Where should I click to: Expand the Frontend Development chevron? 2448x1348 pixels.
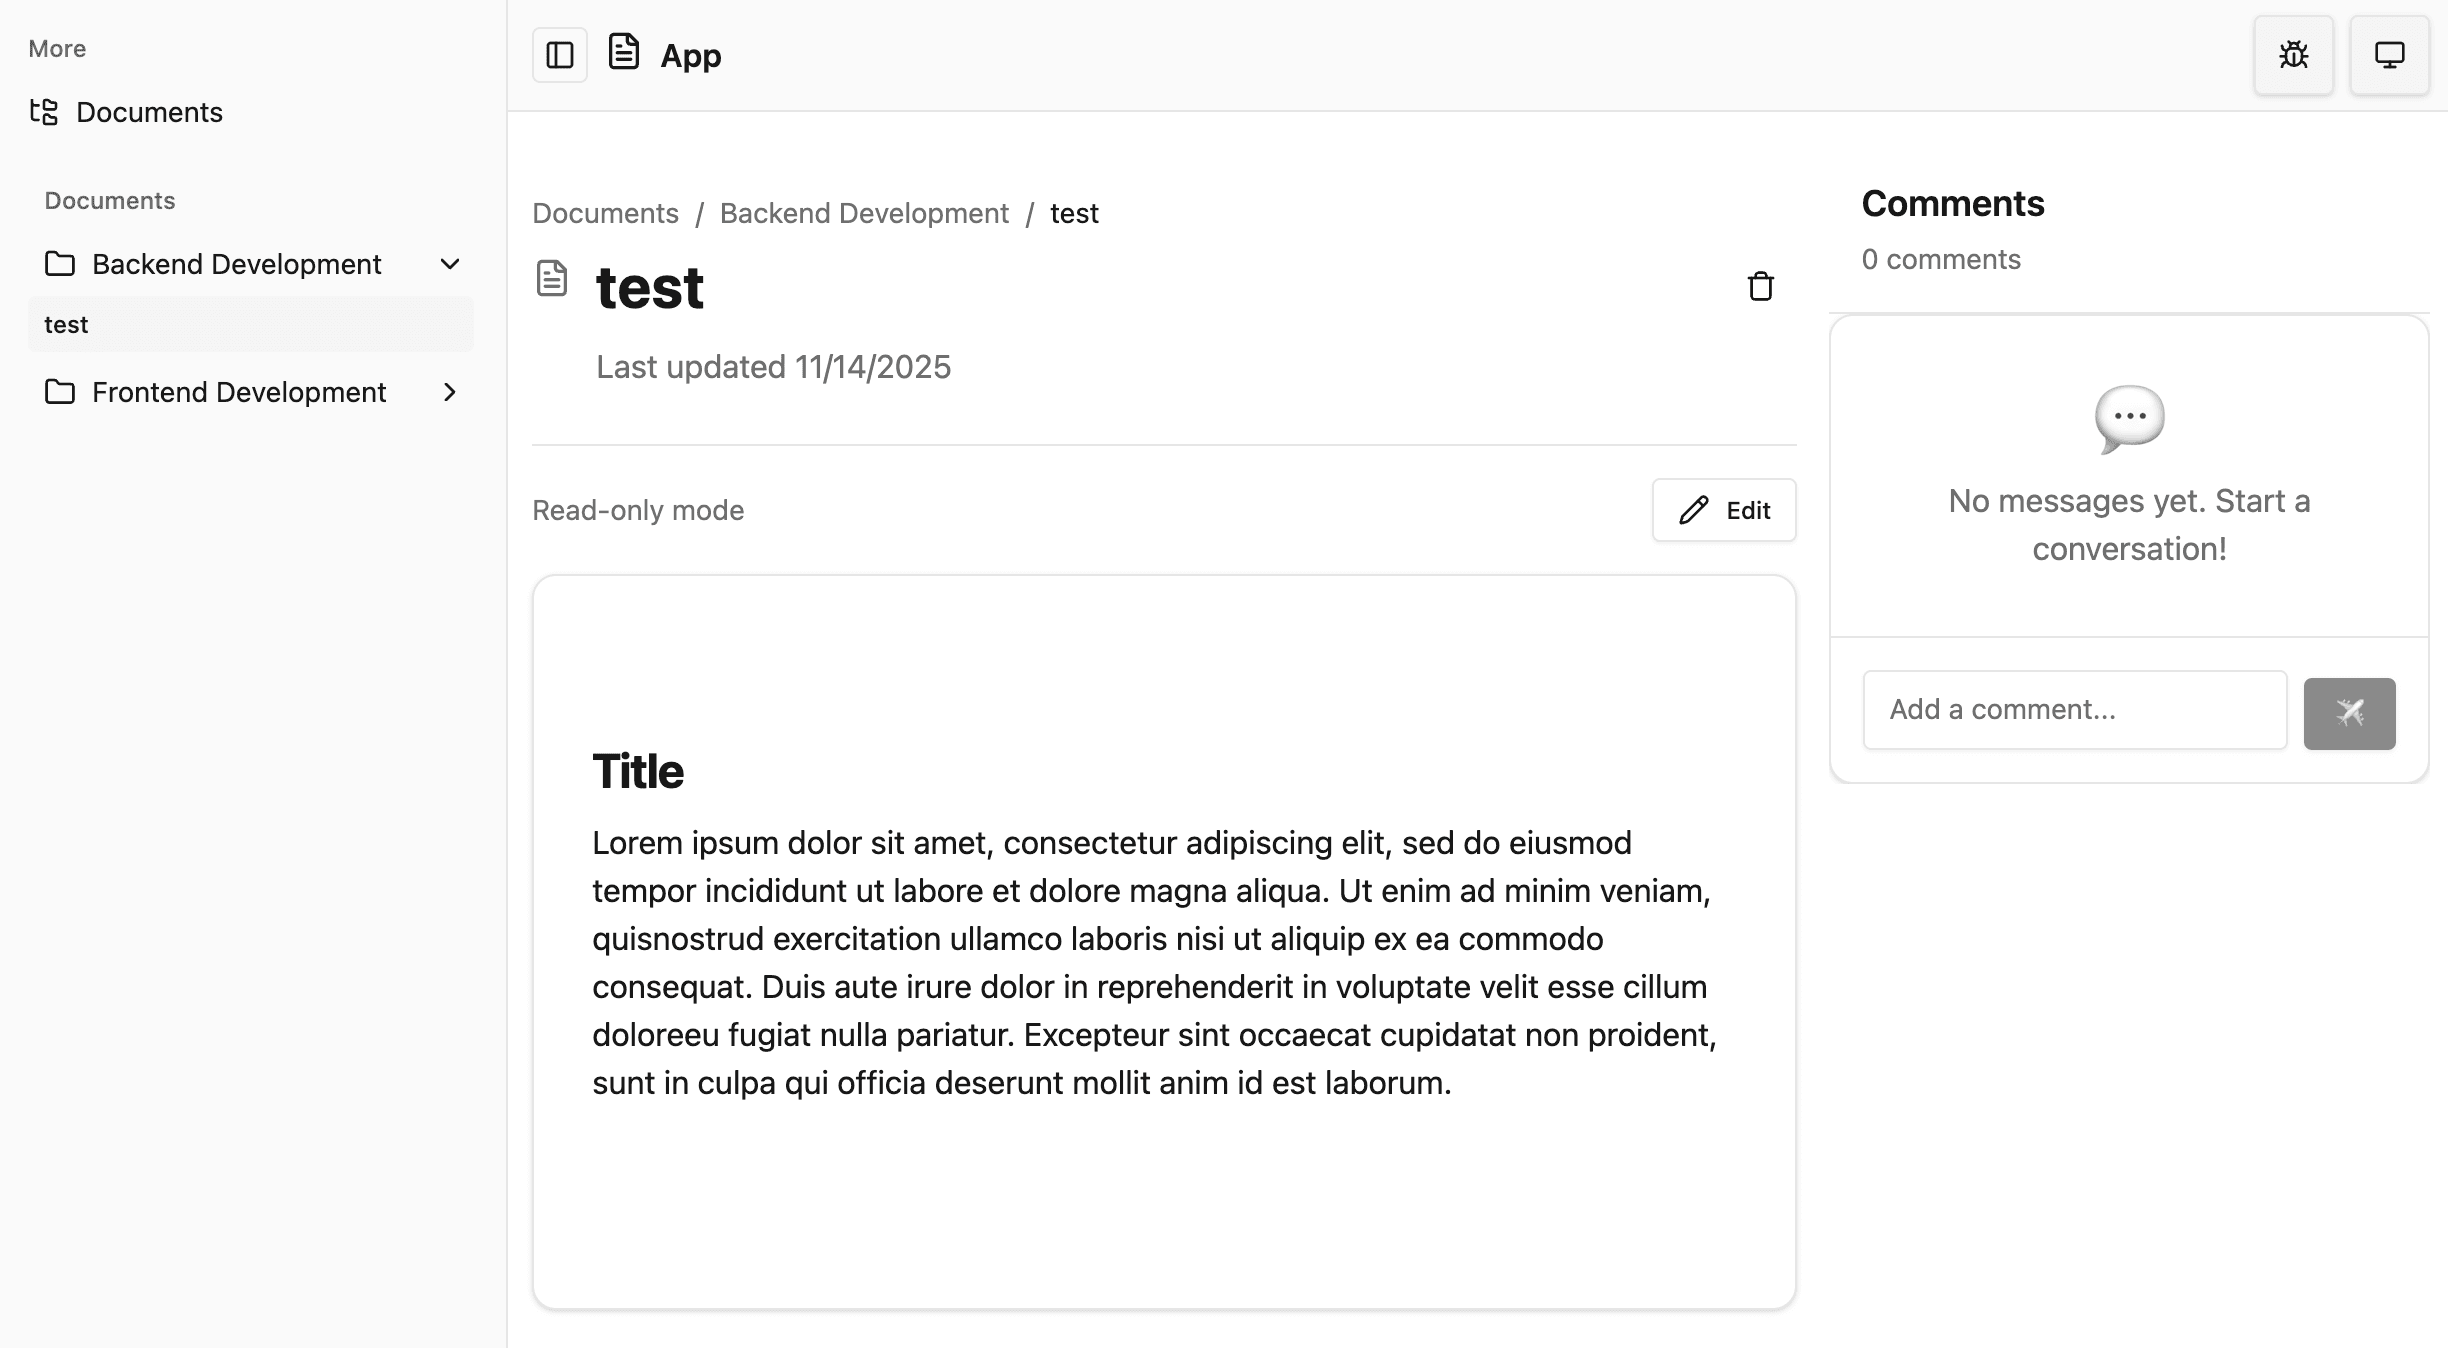coord(450,392)
